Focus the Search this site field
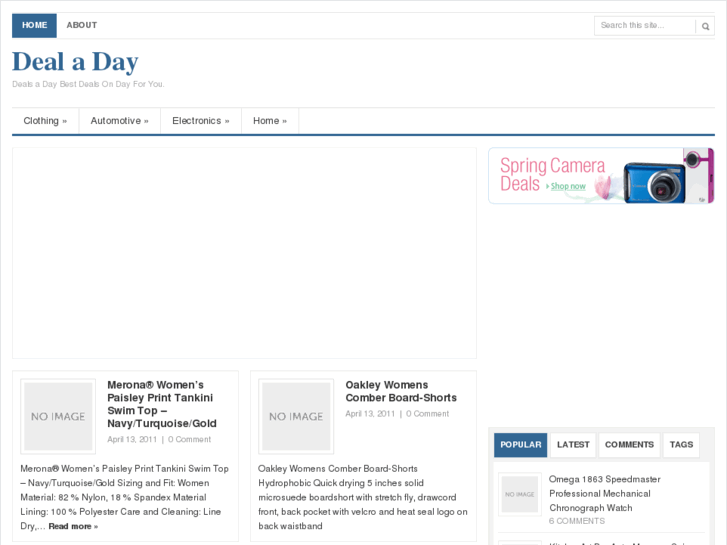This screenshot has width=727, height=545. click(x=645, y=26)
